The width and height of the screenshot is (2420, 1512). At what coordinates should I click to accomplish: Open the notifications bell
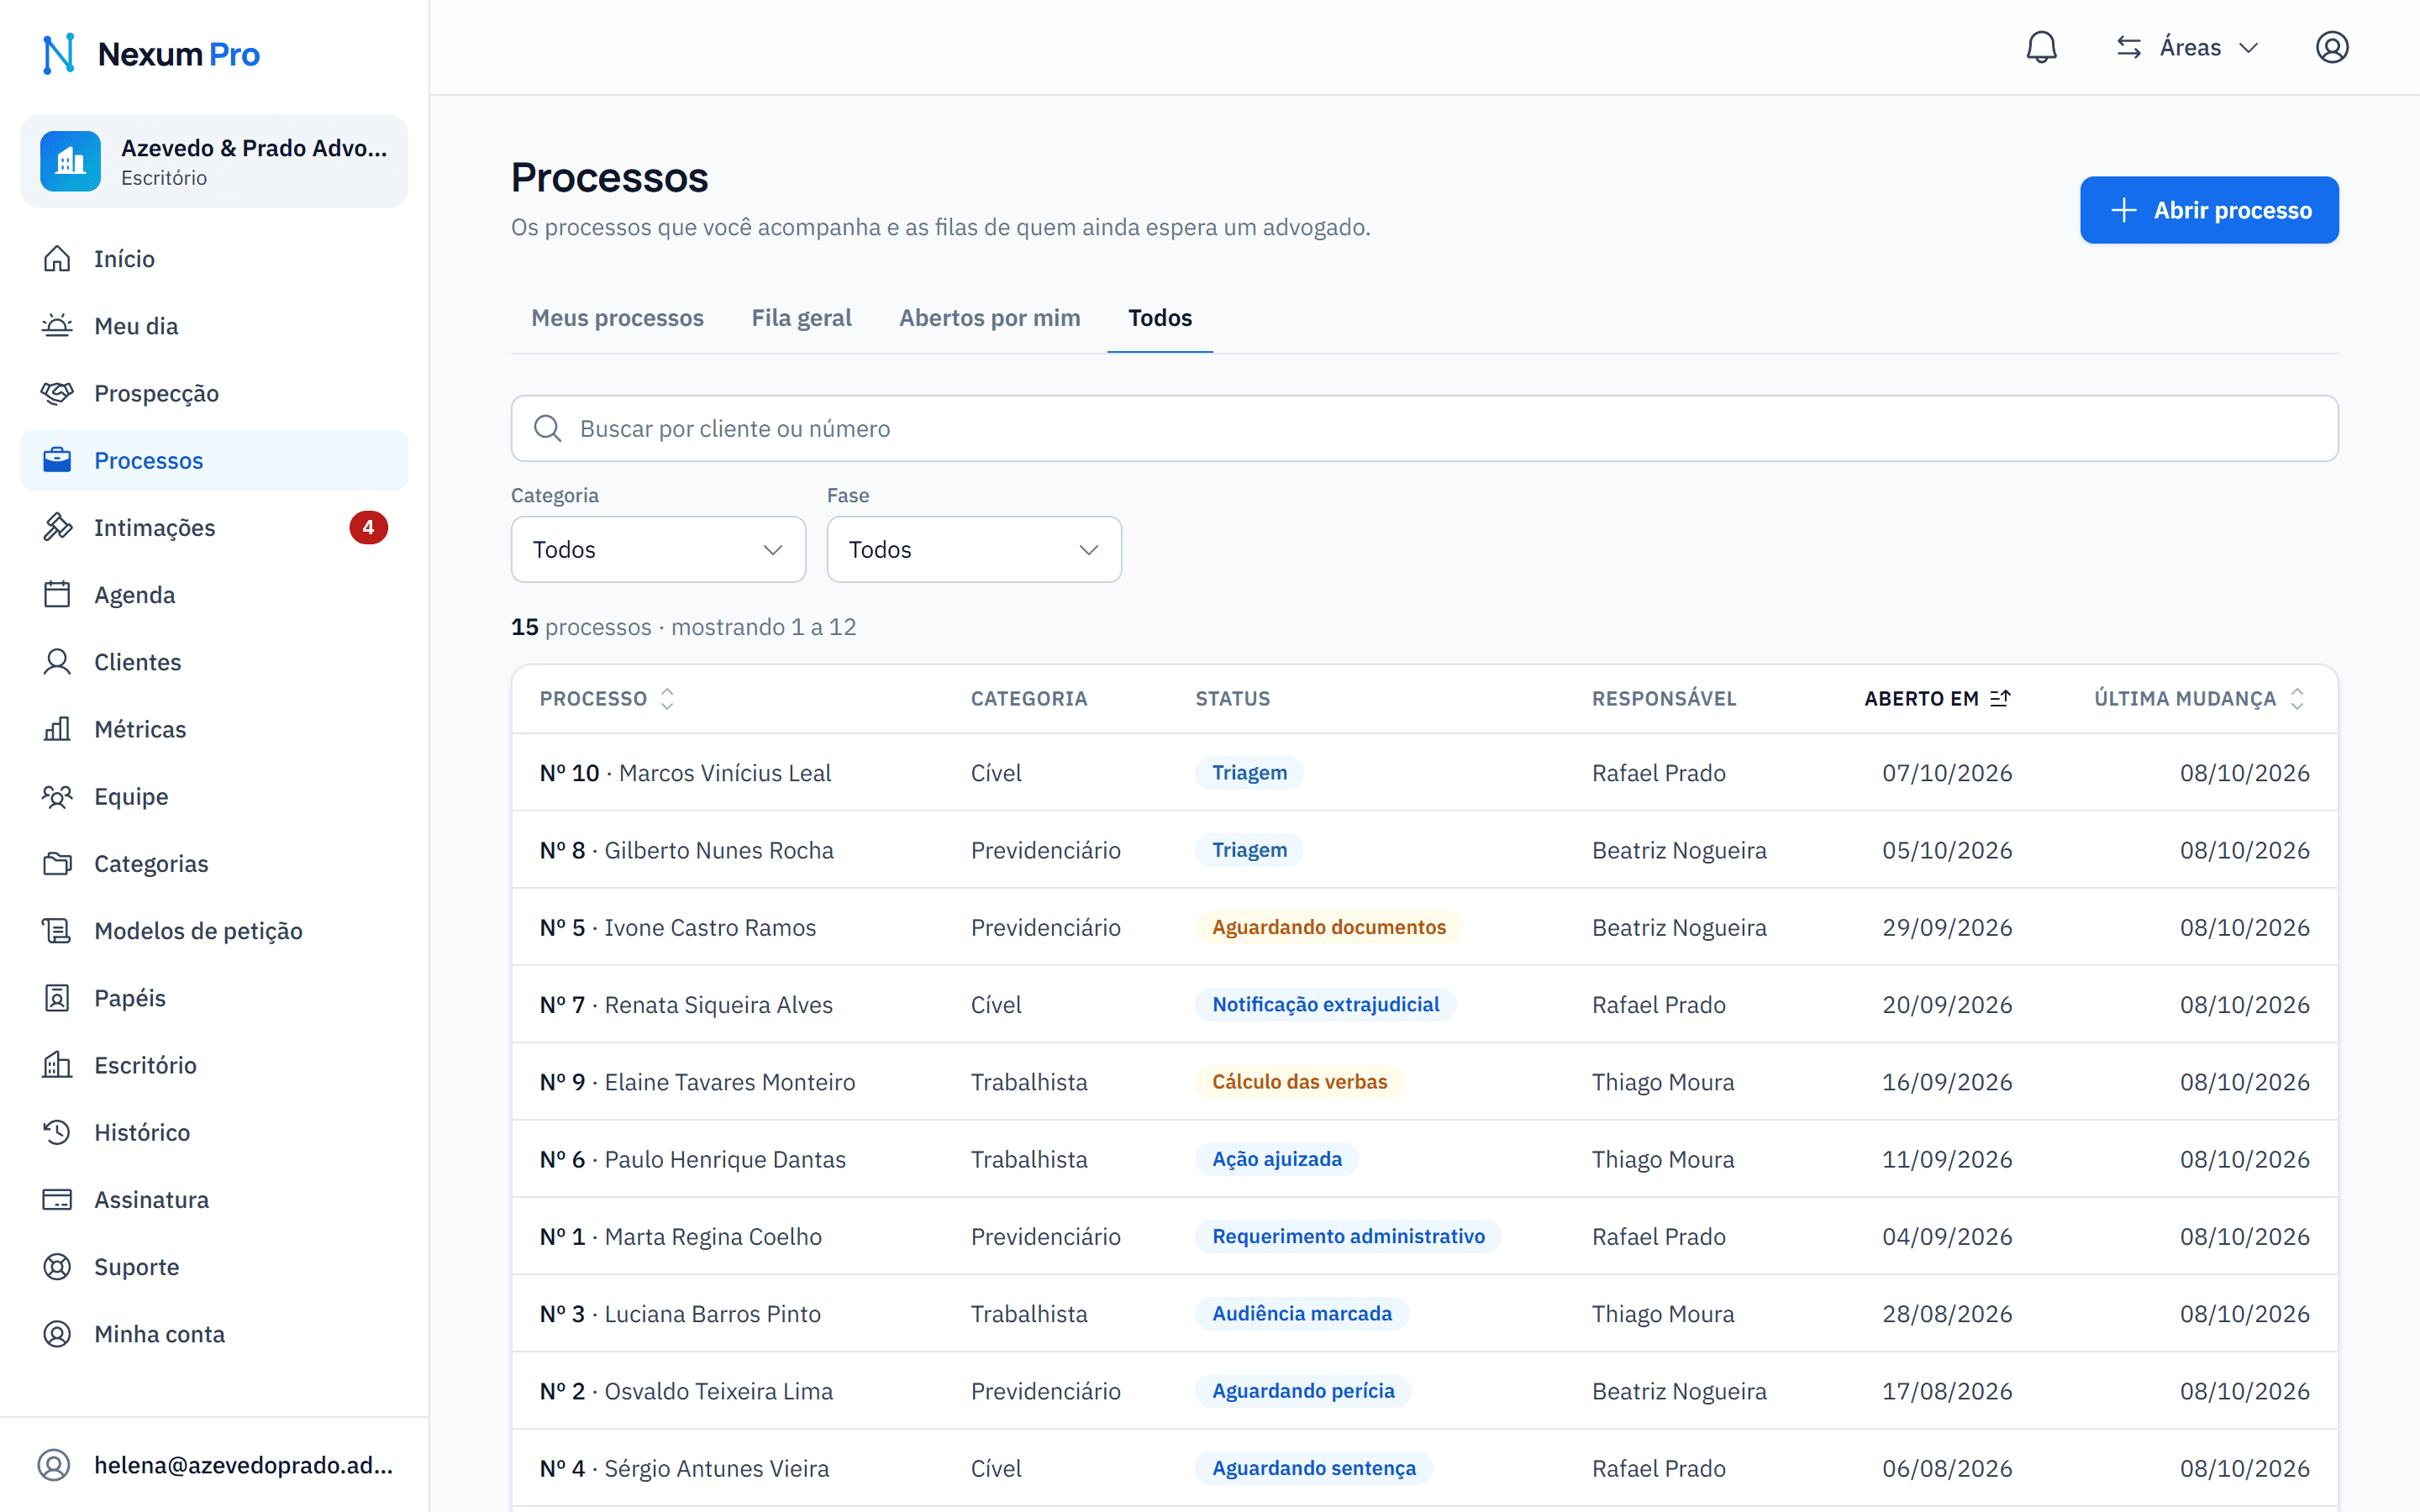tap(2041, 47)
